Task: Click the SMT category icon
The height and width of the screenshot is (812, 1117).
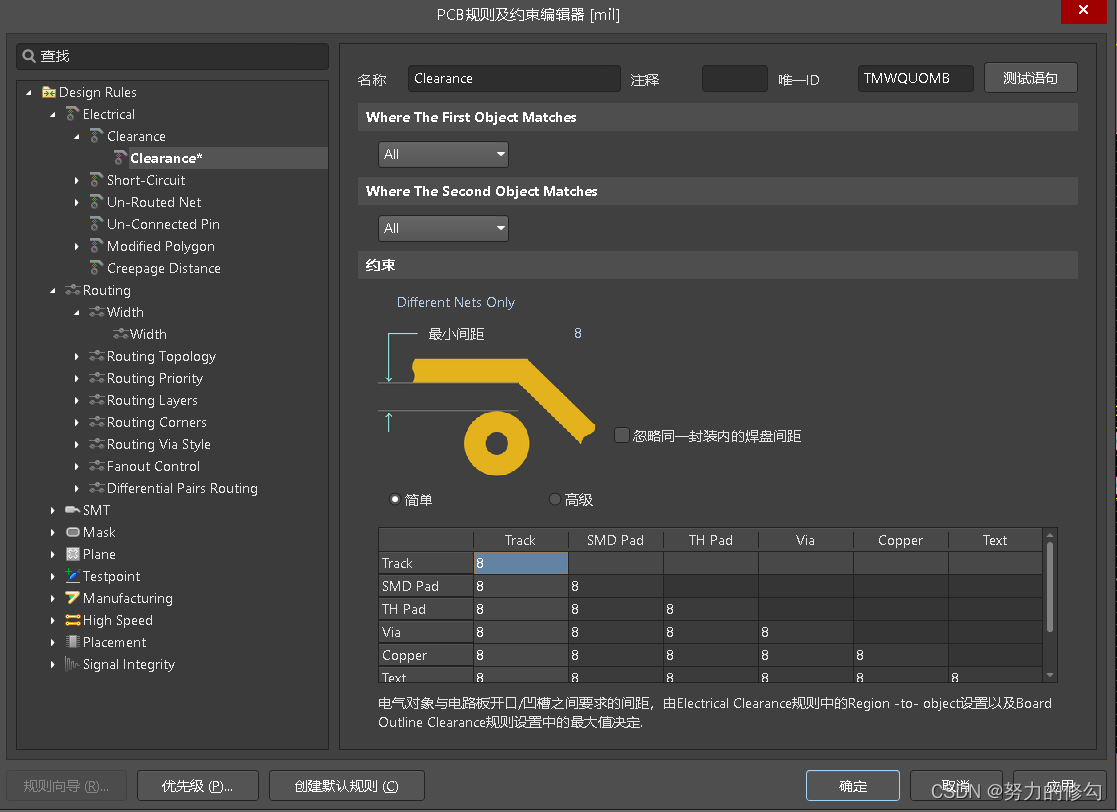Action: pos(72,510)
